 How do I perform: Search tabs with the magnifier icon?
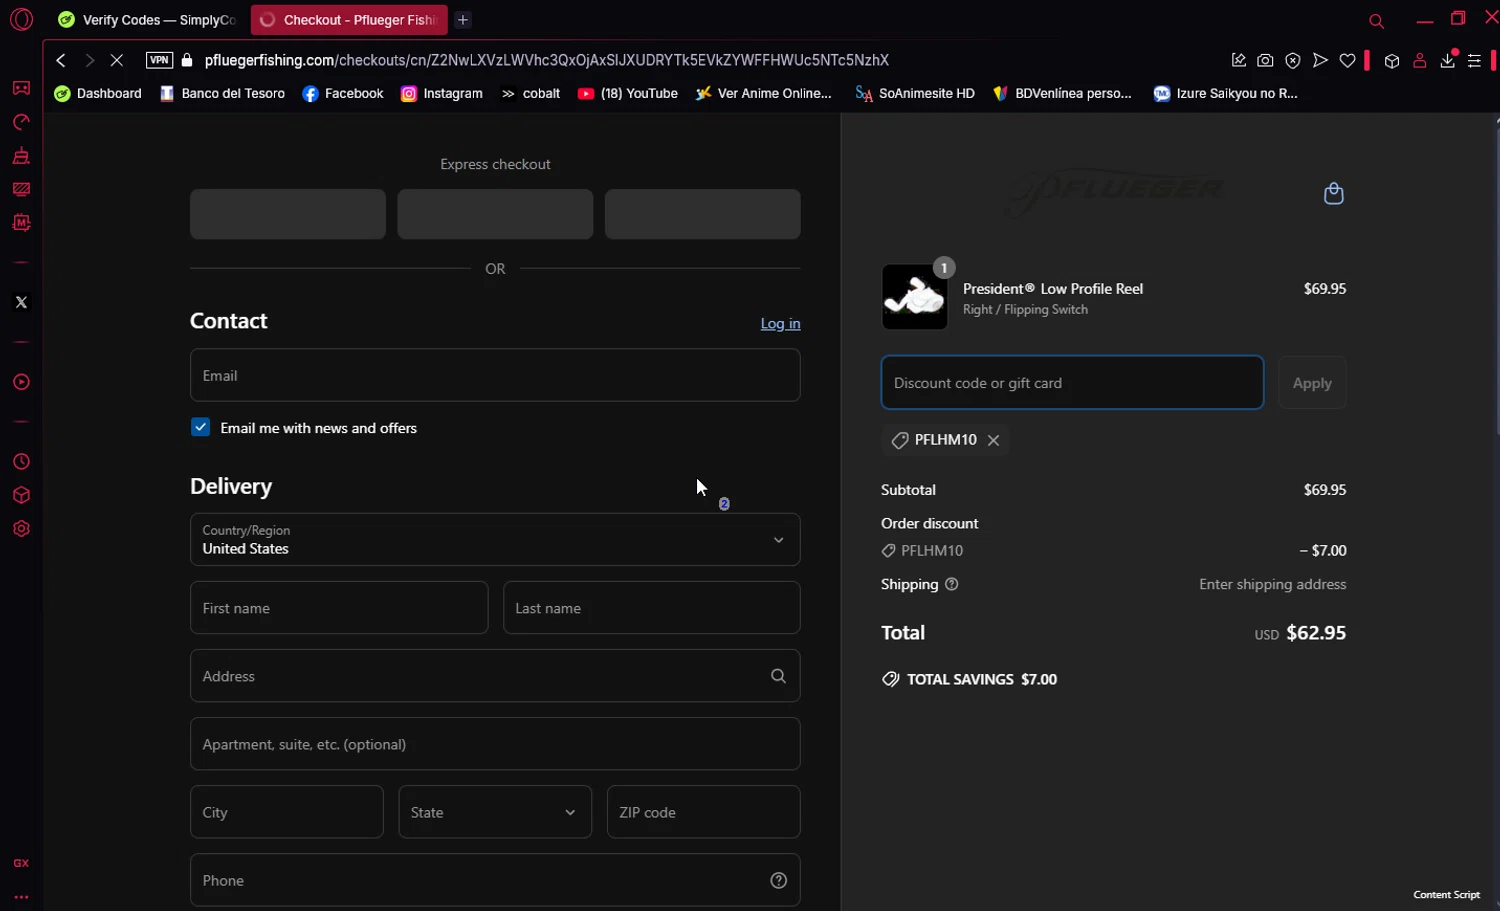click(x=1376, y=20)
